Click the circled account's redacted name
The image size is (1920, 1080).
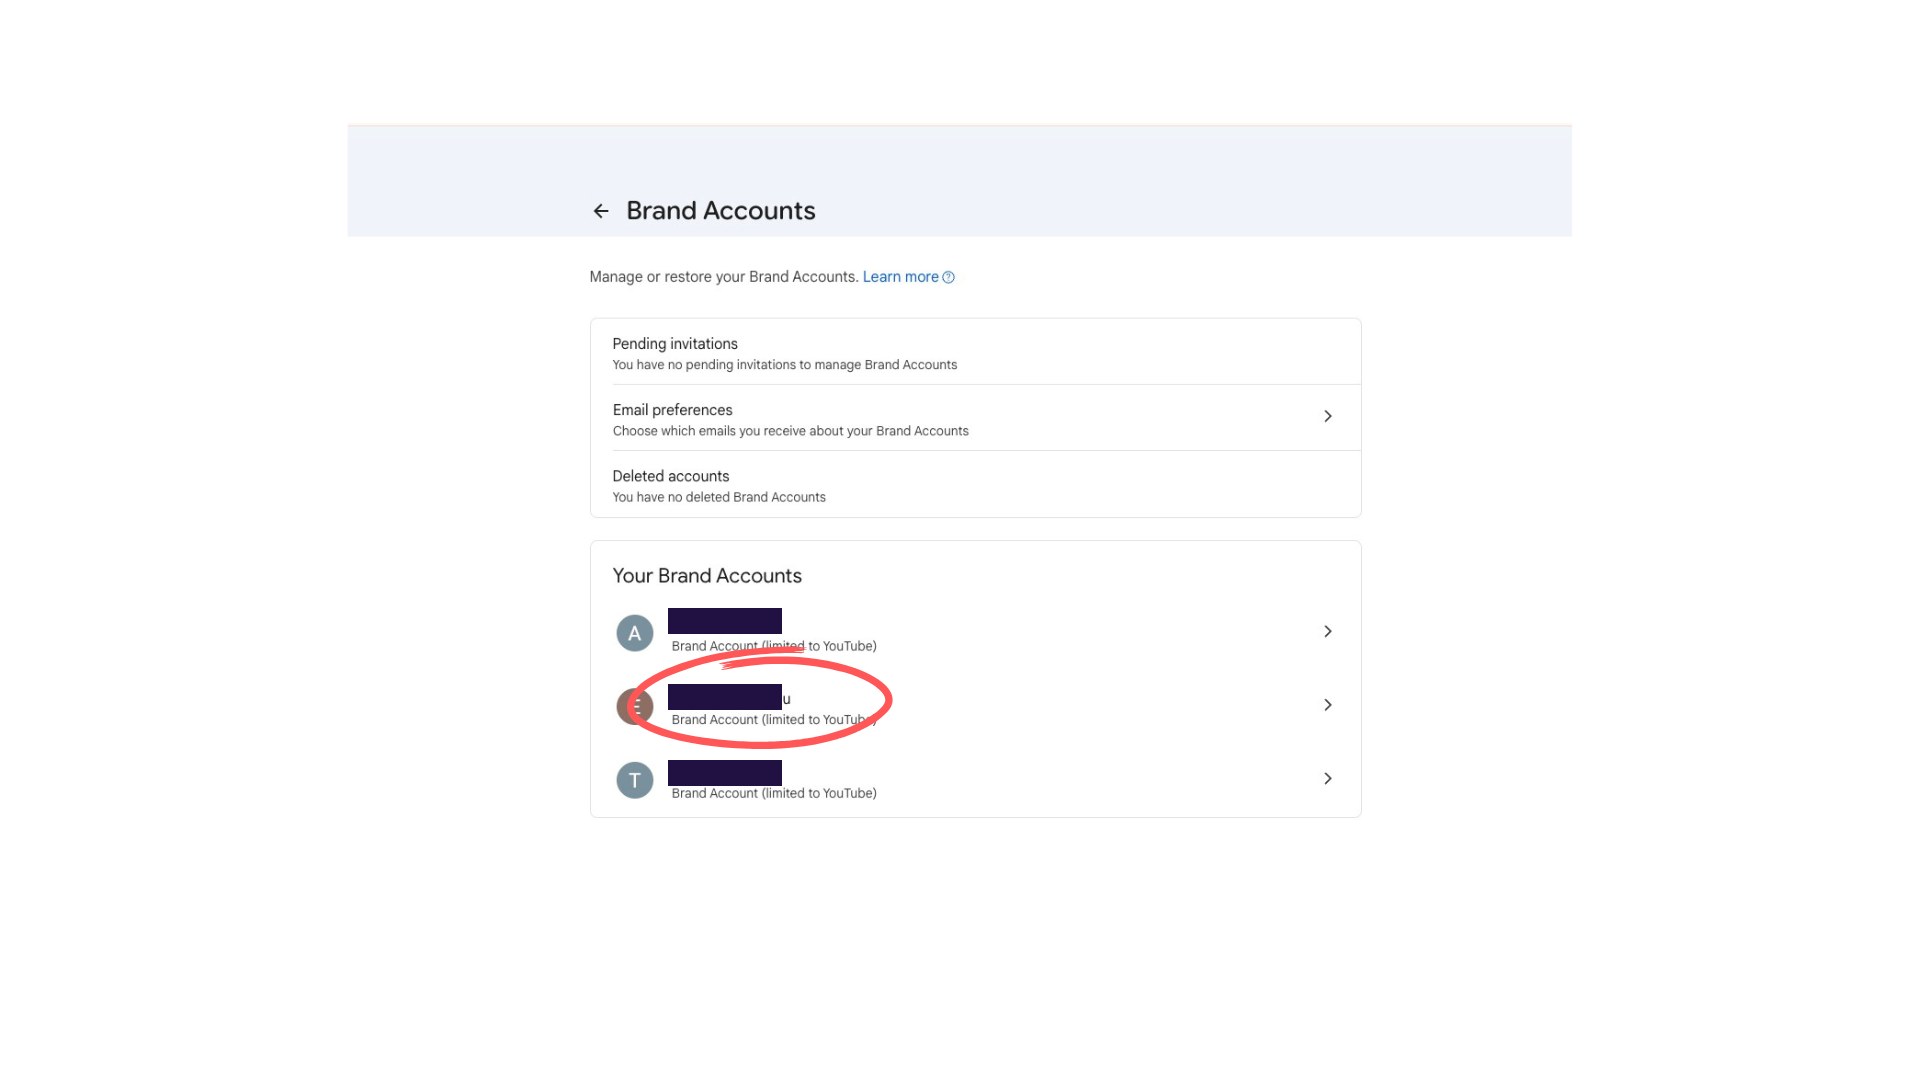pyautogui.click(x=725, y=697)
